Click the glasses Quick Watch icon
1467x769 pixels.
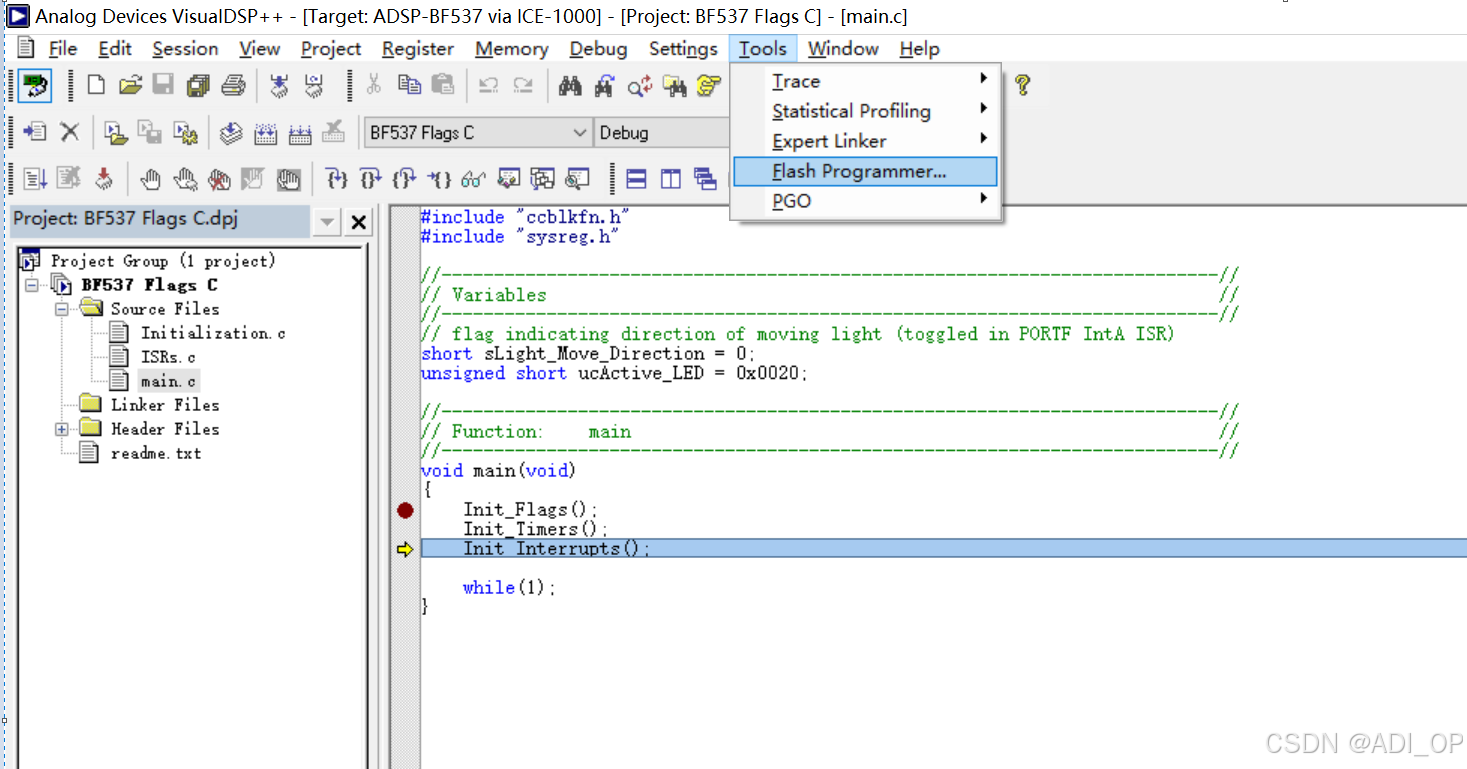[473, 179]
